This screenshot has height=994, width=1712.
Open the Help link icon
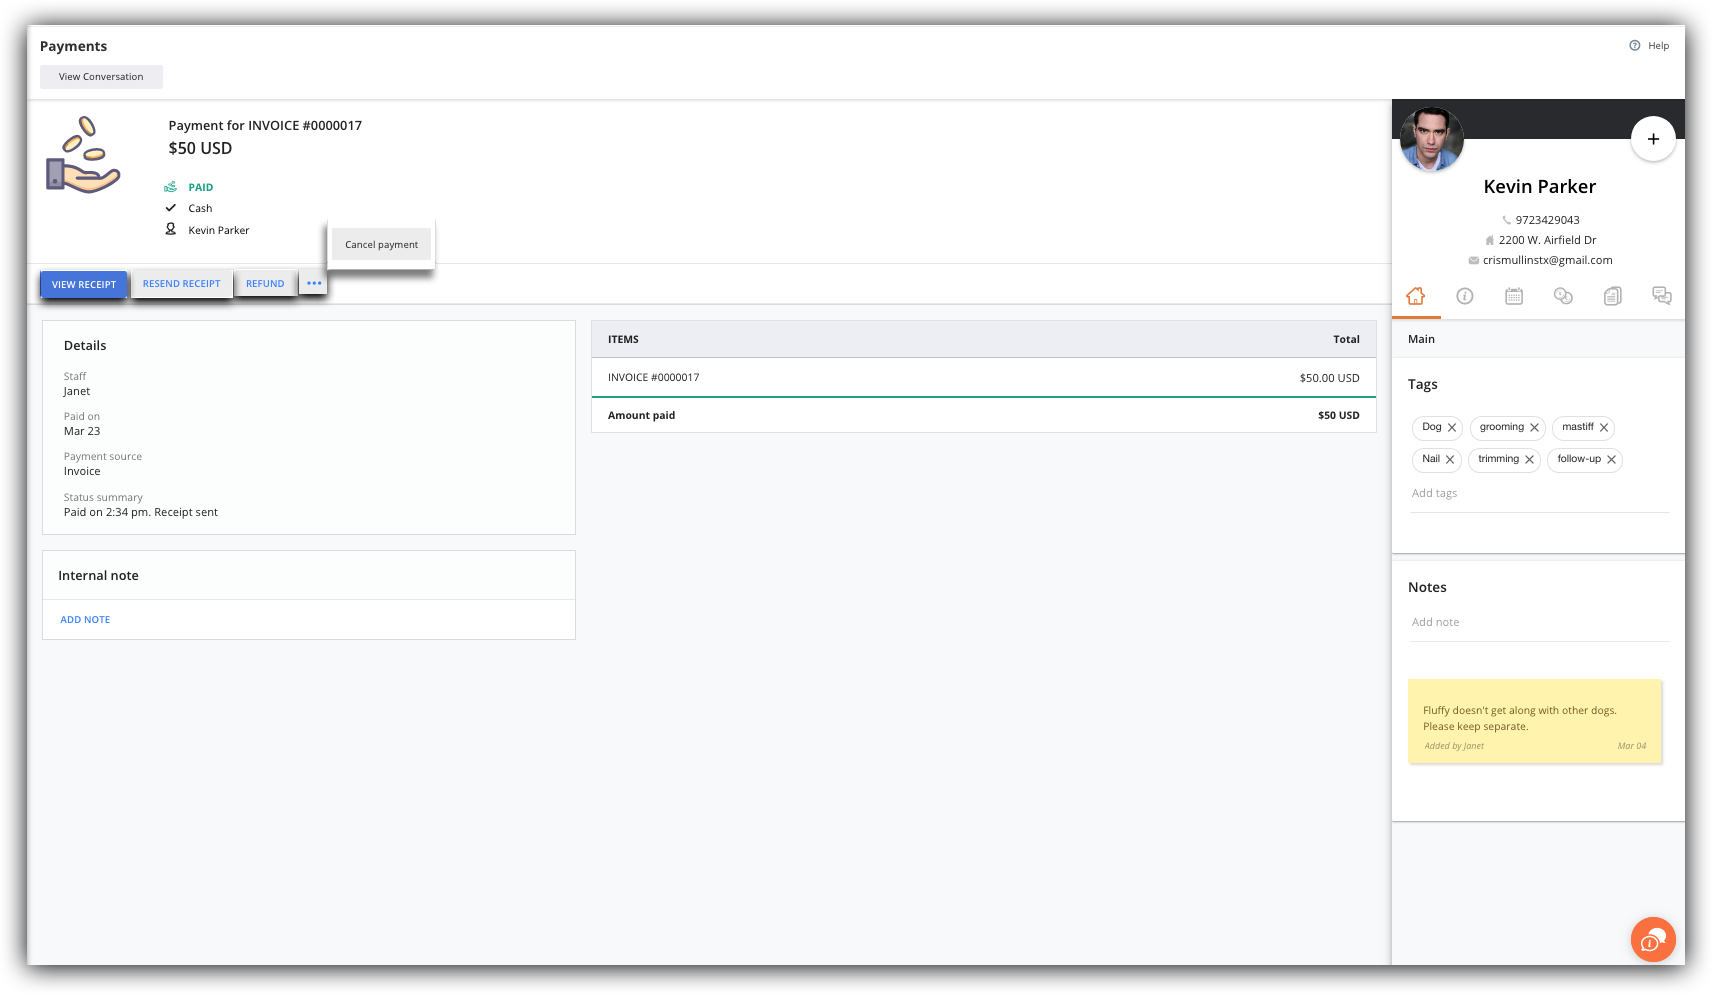(1634, 46)
